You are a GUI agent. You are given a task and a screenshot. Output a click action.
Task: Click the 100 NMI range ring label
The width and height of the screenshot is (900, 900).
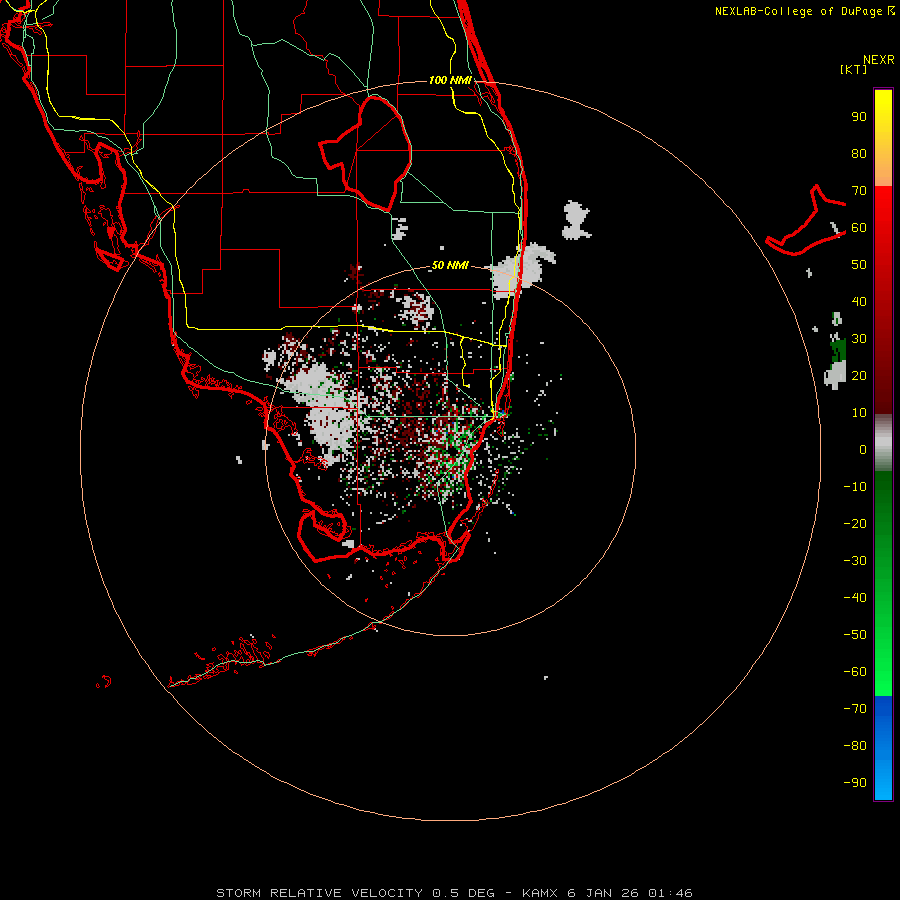pos(450,80)
